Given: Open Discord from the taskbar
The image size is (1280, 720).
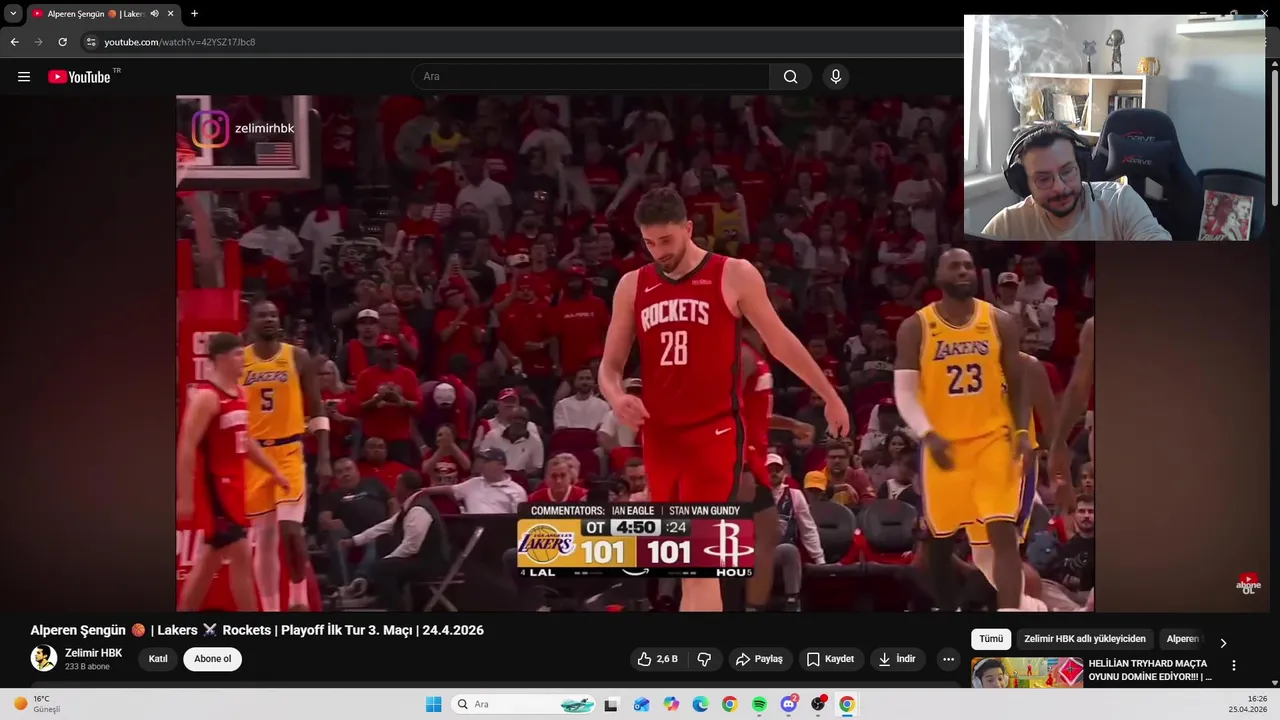Looking at the screenshot, I should point(789,704).
